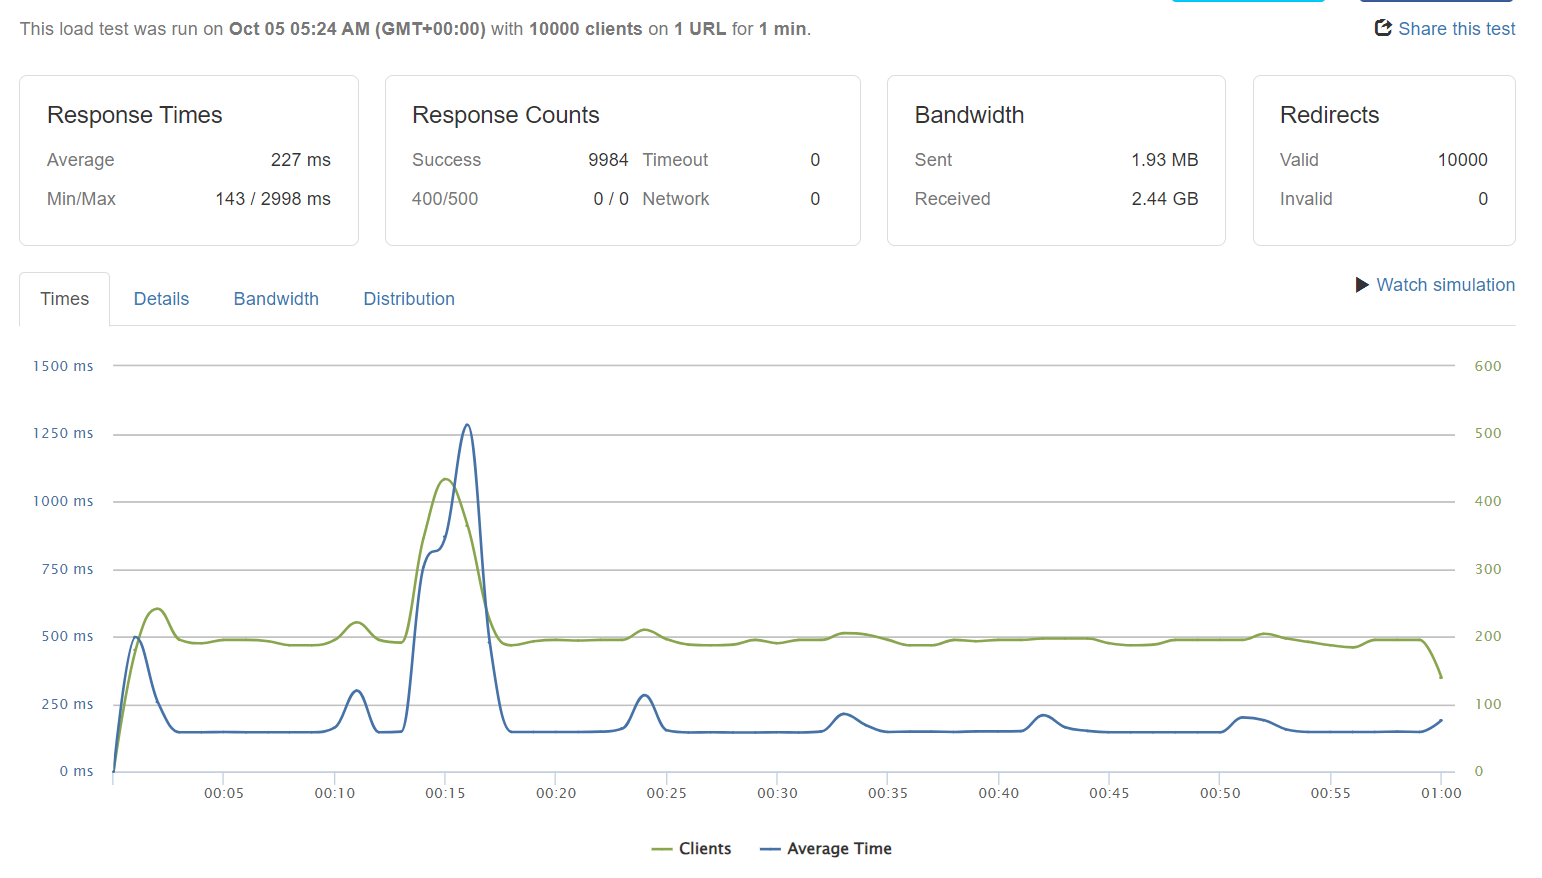The width and height of the screenshot is (1542, 878).
Task: Click the Response Times heading
Action: click(135, 115)
